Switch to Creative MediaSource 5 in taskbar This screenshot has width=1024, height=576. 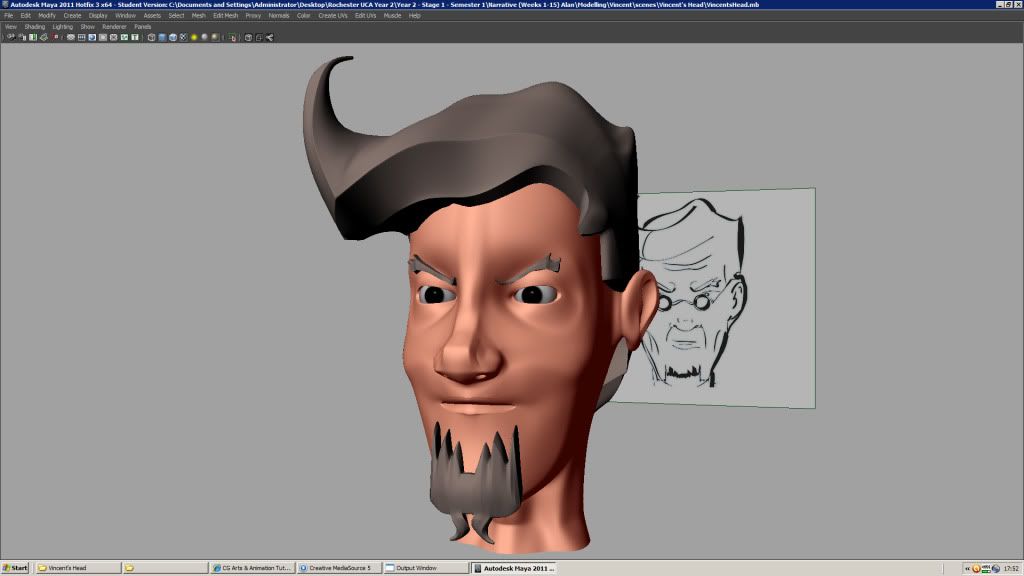pyautogui.click(x=339, y=568)
